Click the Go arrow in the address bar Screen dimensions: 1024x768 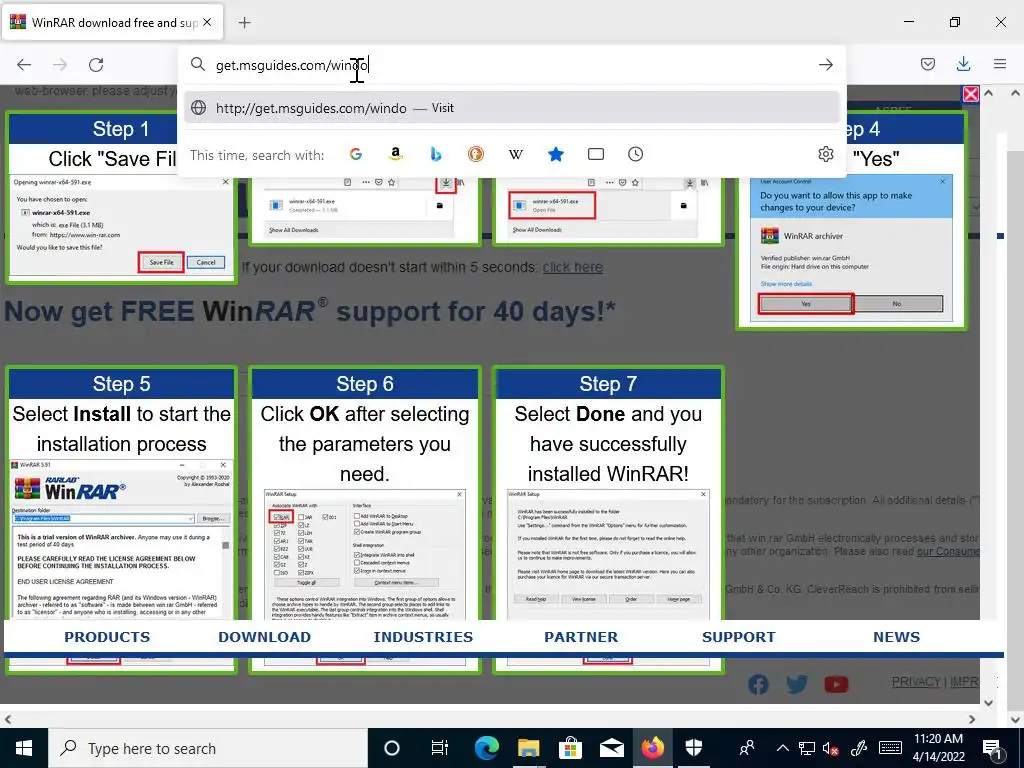[825, 65]
